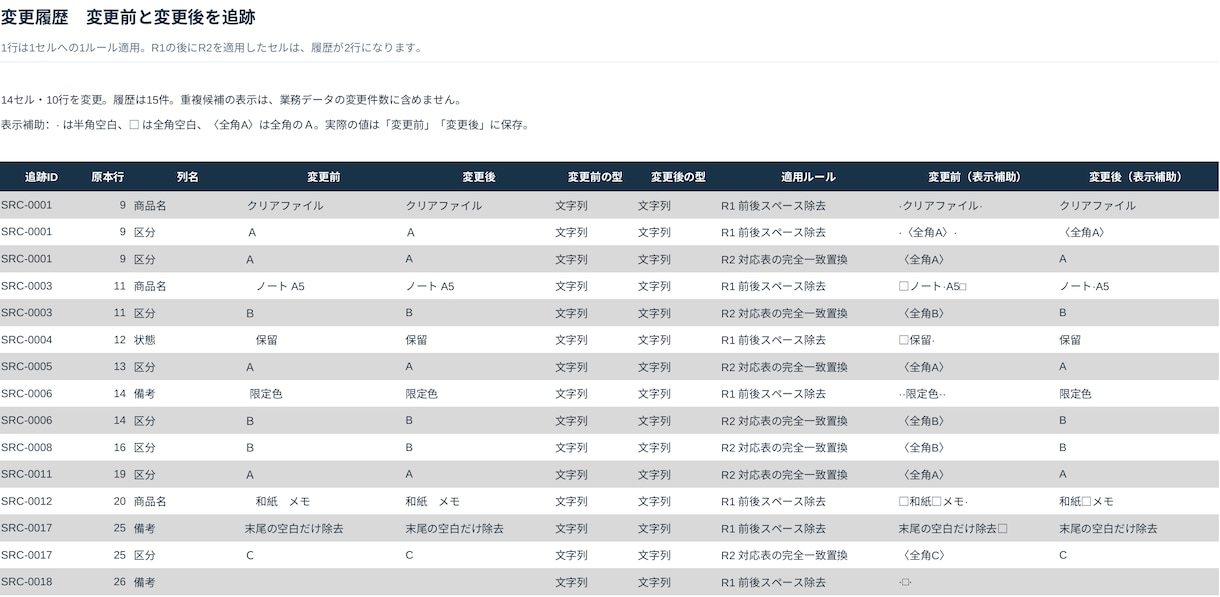The height and width of the screenshot is (597, 1220).
Task: Select original row number 19
Action: [x=120, y=475]
